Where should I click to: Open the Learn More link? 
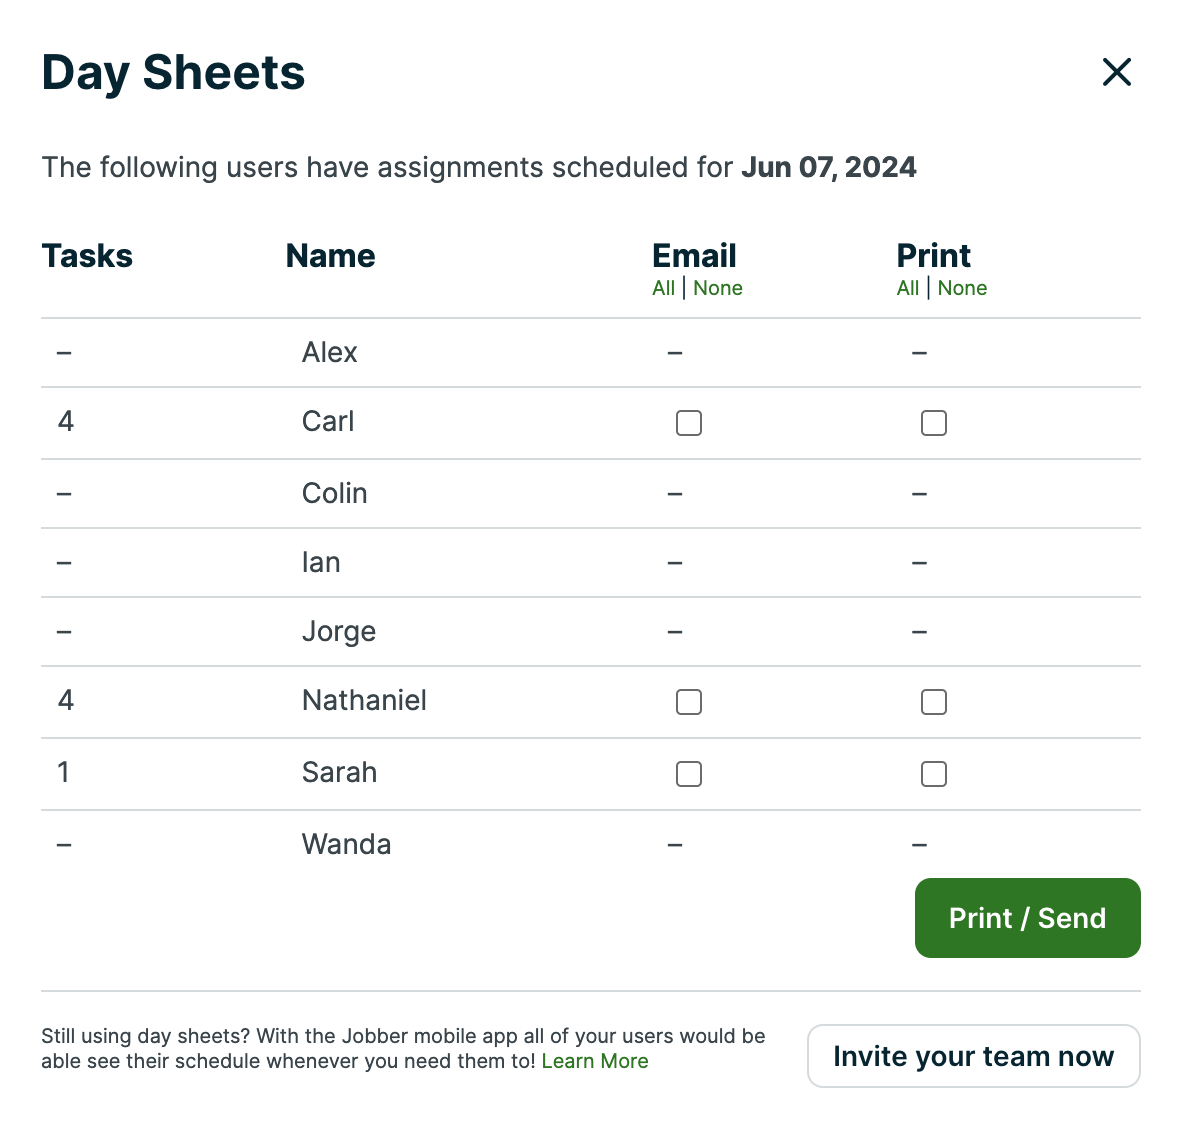(595, 1061)
